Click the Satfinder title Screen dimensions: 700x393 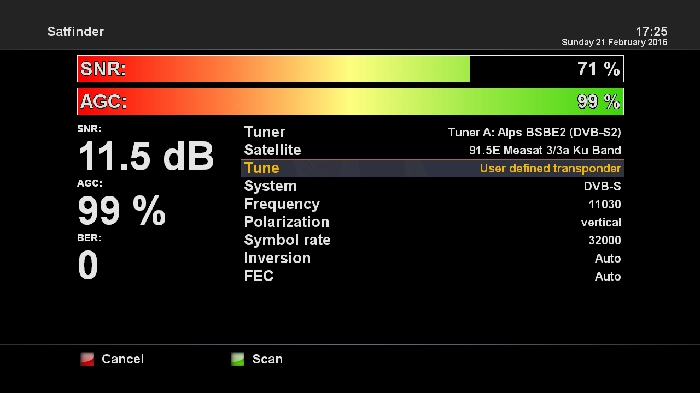pos(75,32)
